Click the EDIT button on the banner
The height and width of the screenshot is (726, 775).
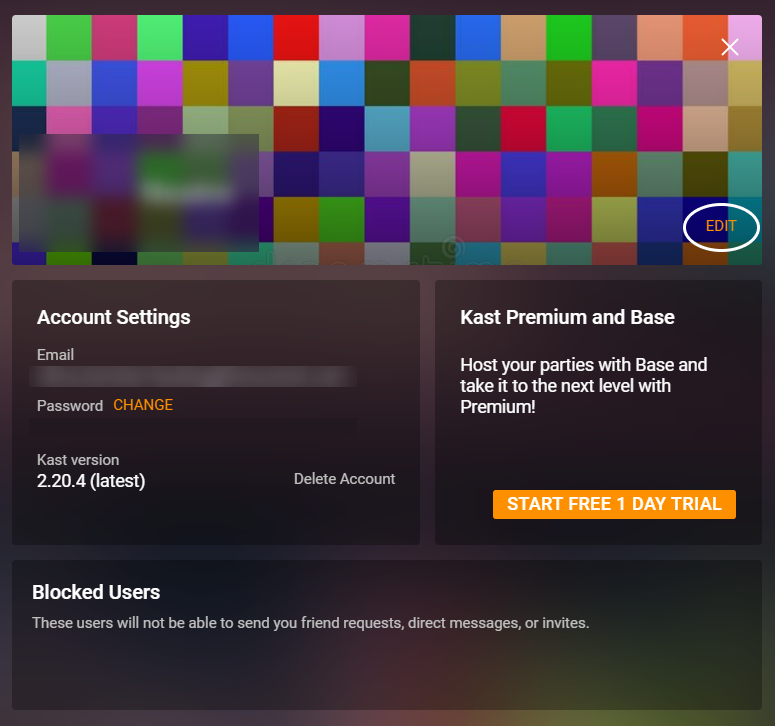click(x=721, y=227)
